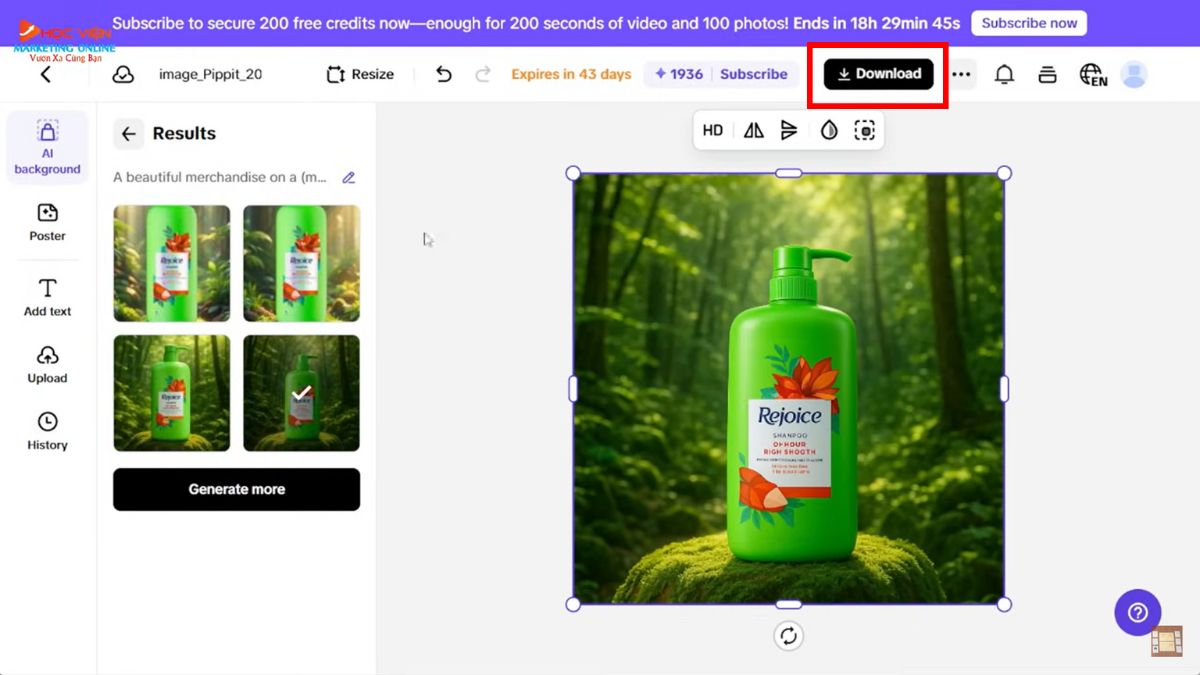Click the Results panel heading

point(184,133)
